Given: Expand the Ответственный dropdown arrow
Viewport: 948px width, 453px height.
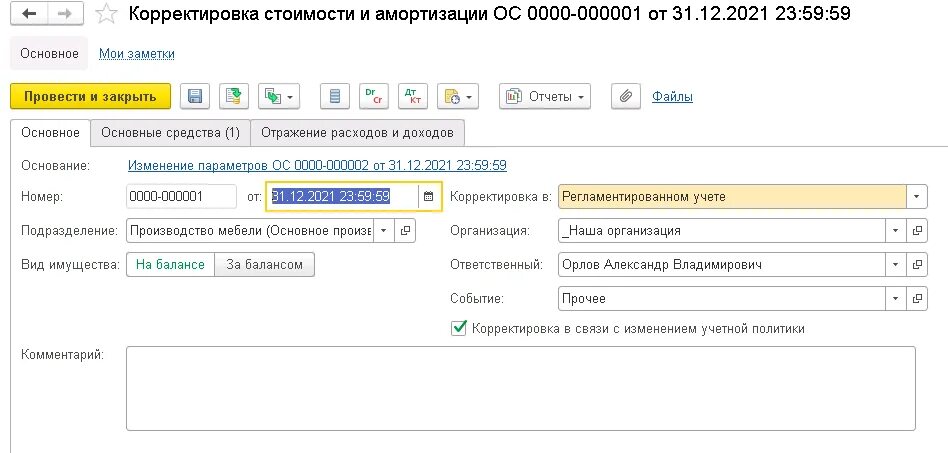Looking at the screenshot, I should pyautogui.click(x=895, y=264).
